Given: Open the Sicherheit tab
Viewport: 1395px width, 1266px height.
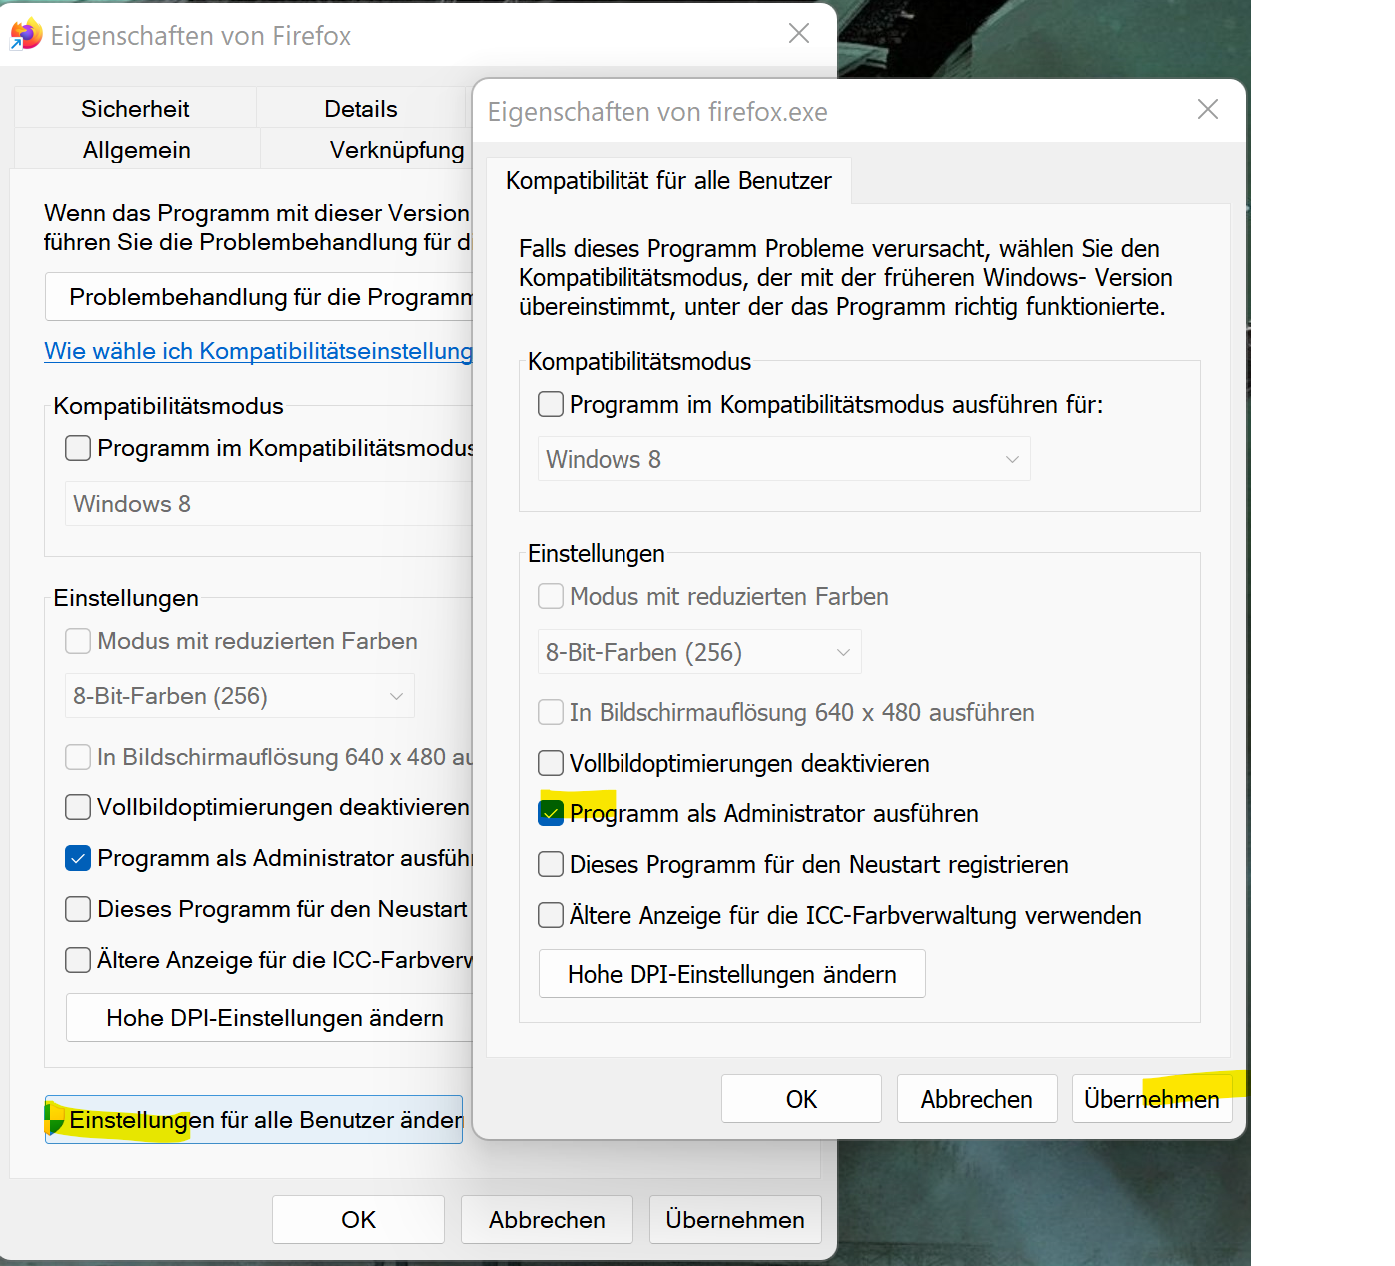Looking at the screenshot, I should [135, 108].
